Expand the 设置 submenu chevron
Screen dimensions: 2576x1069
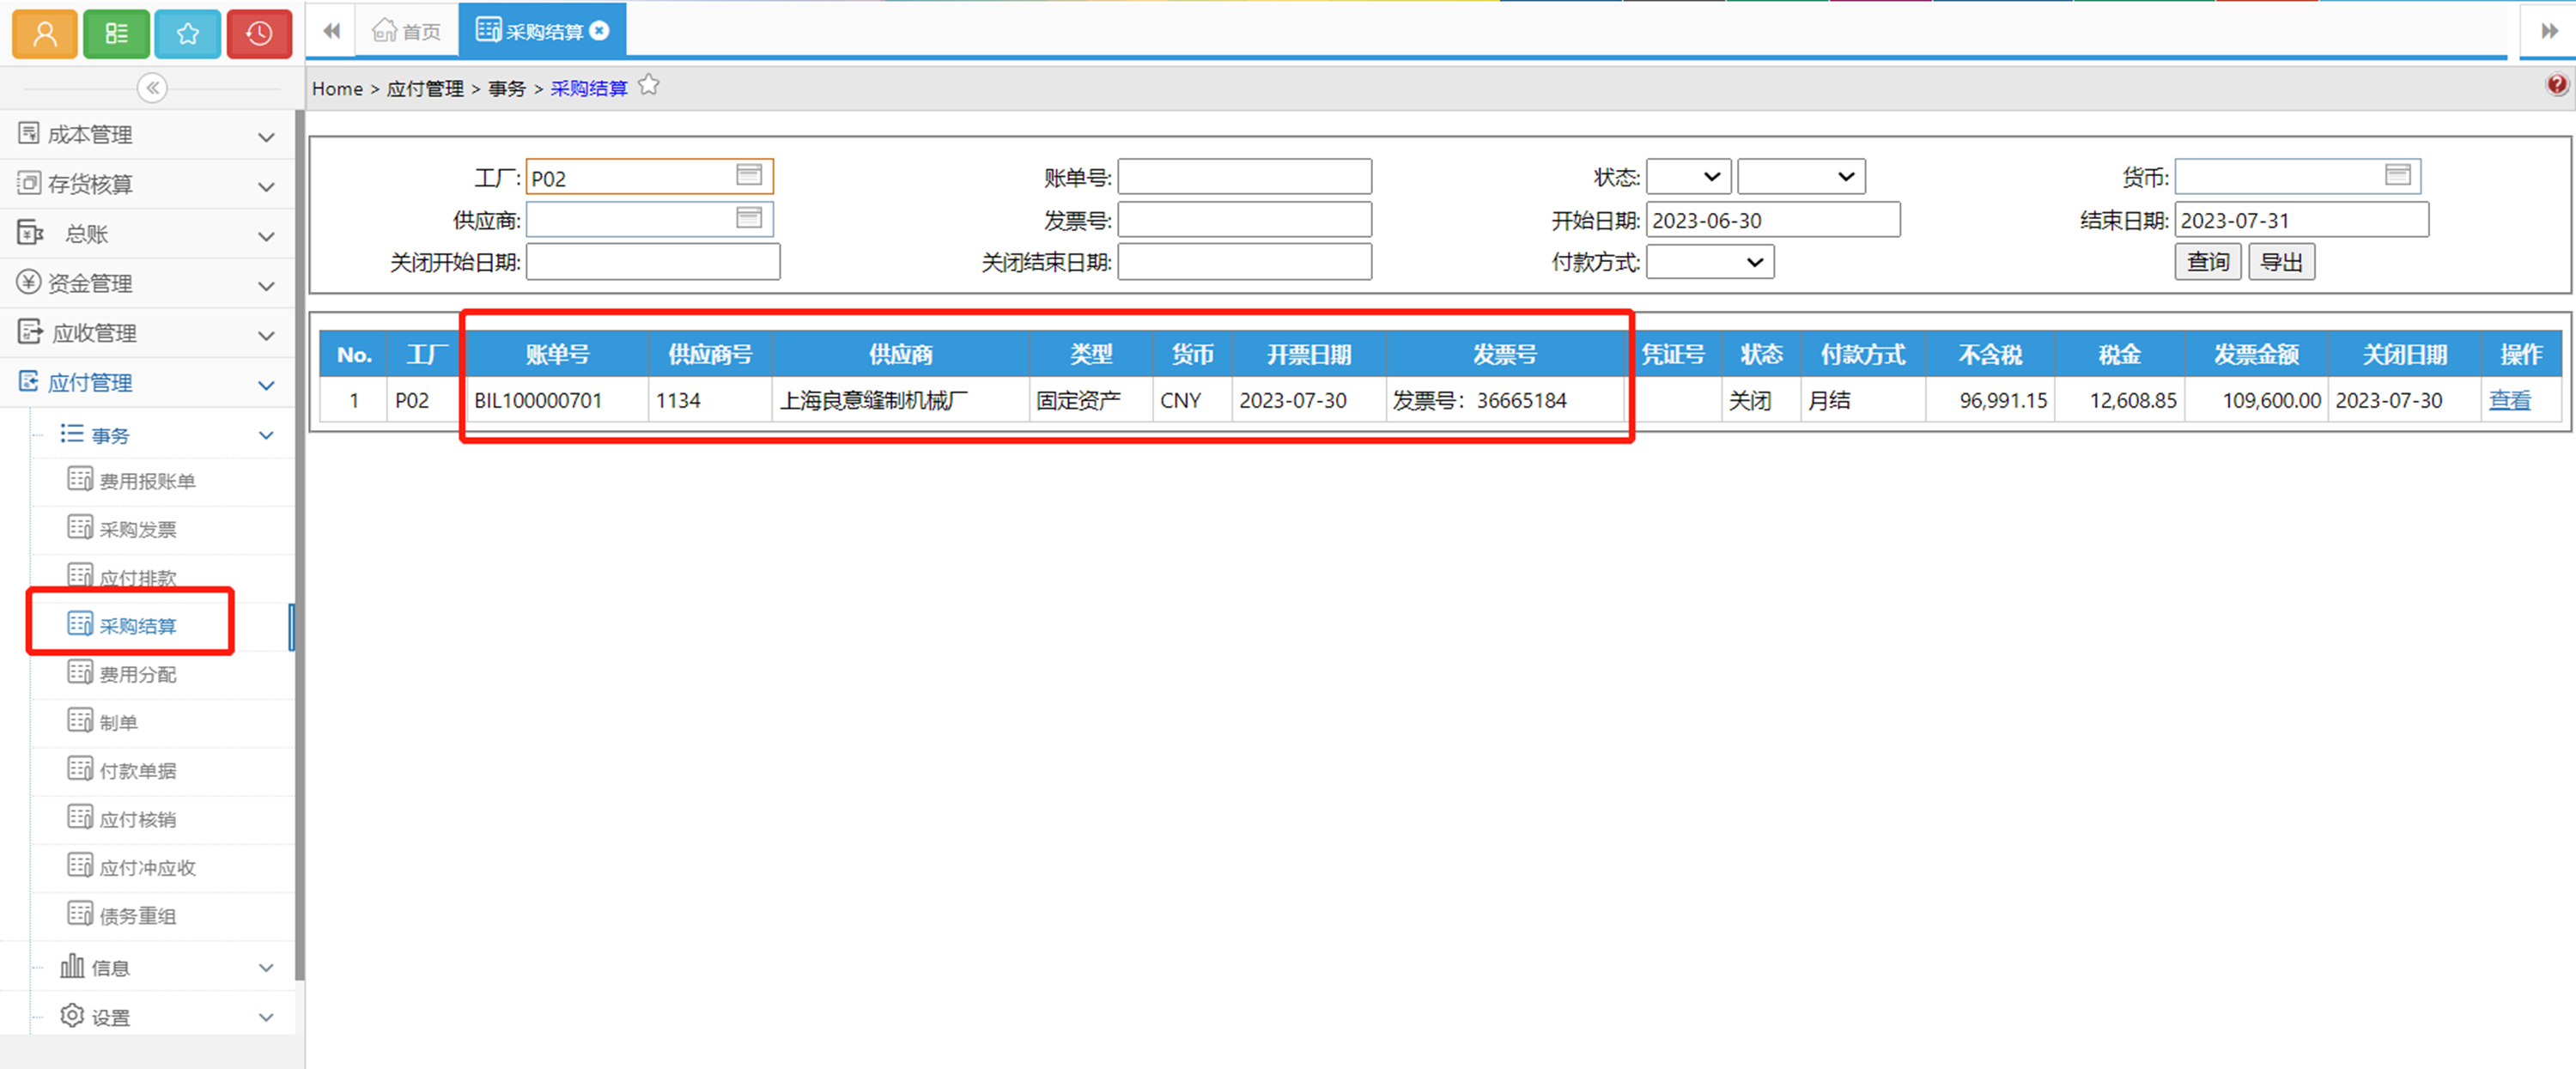tap(266, 1017)
